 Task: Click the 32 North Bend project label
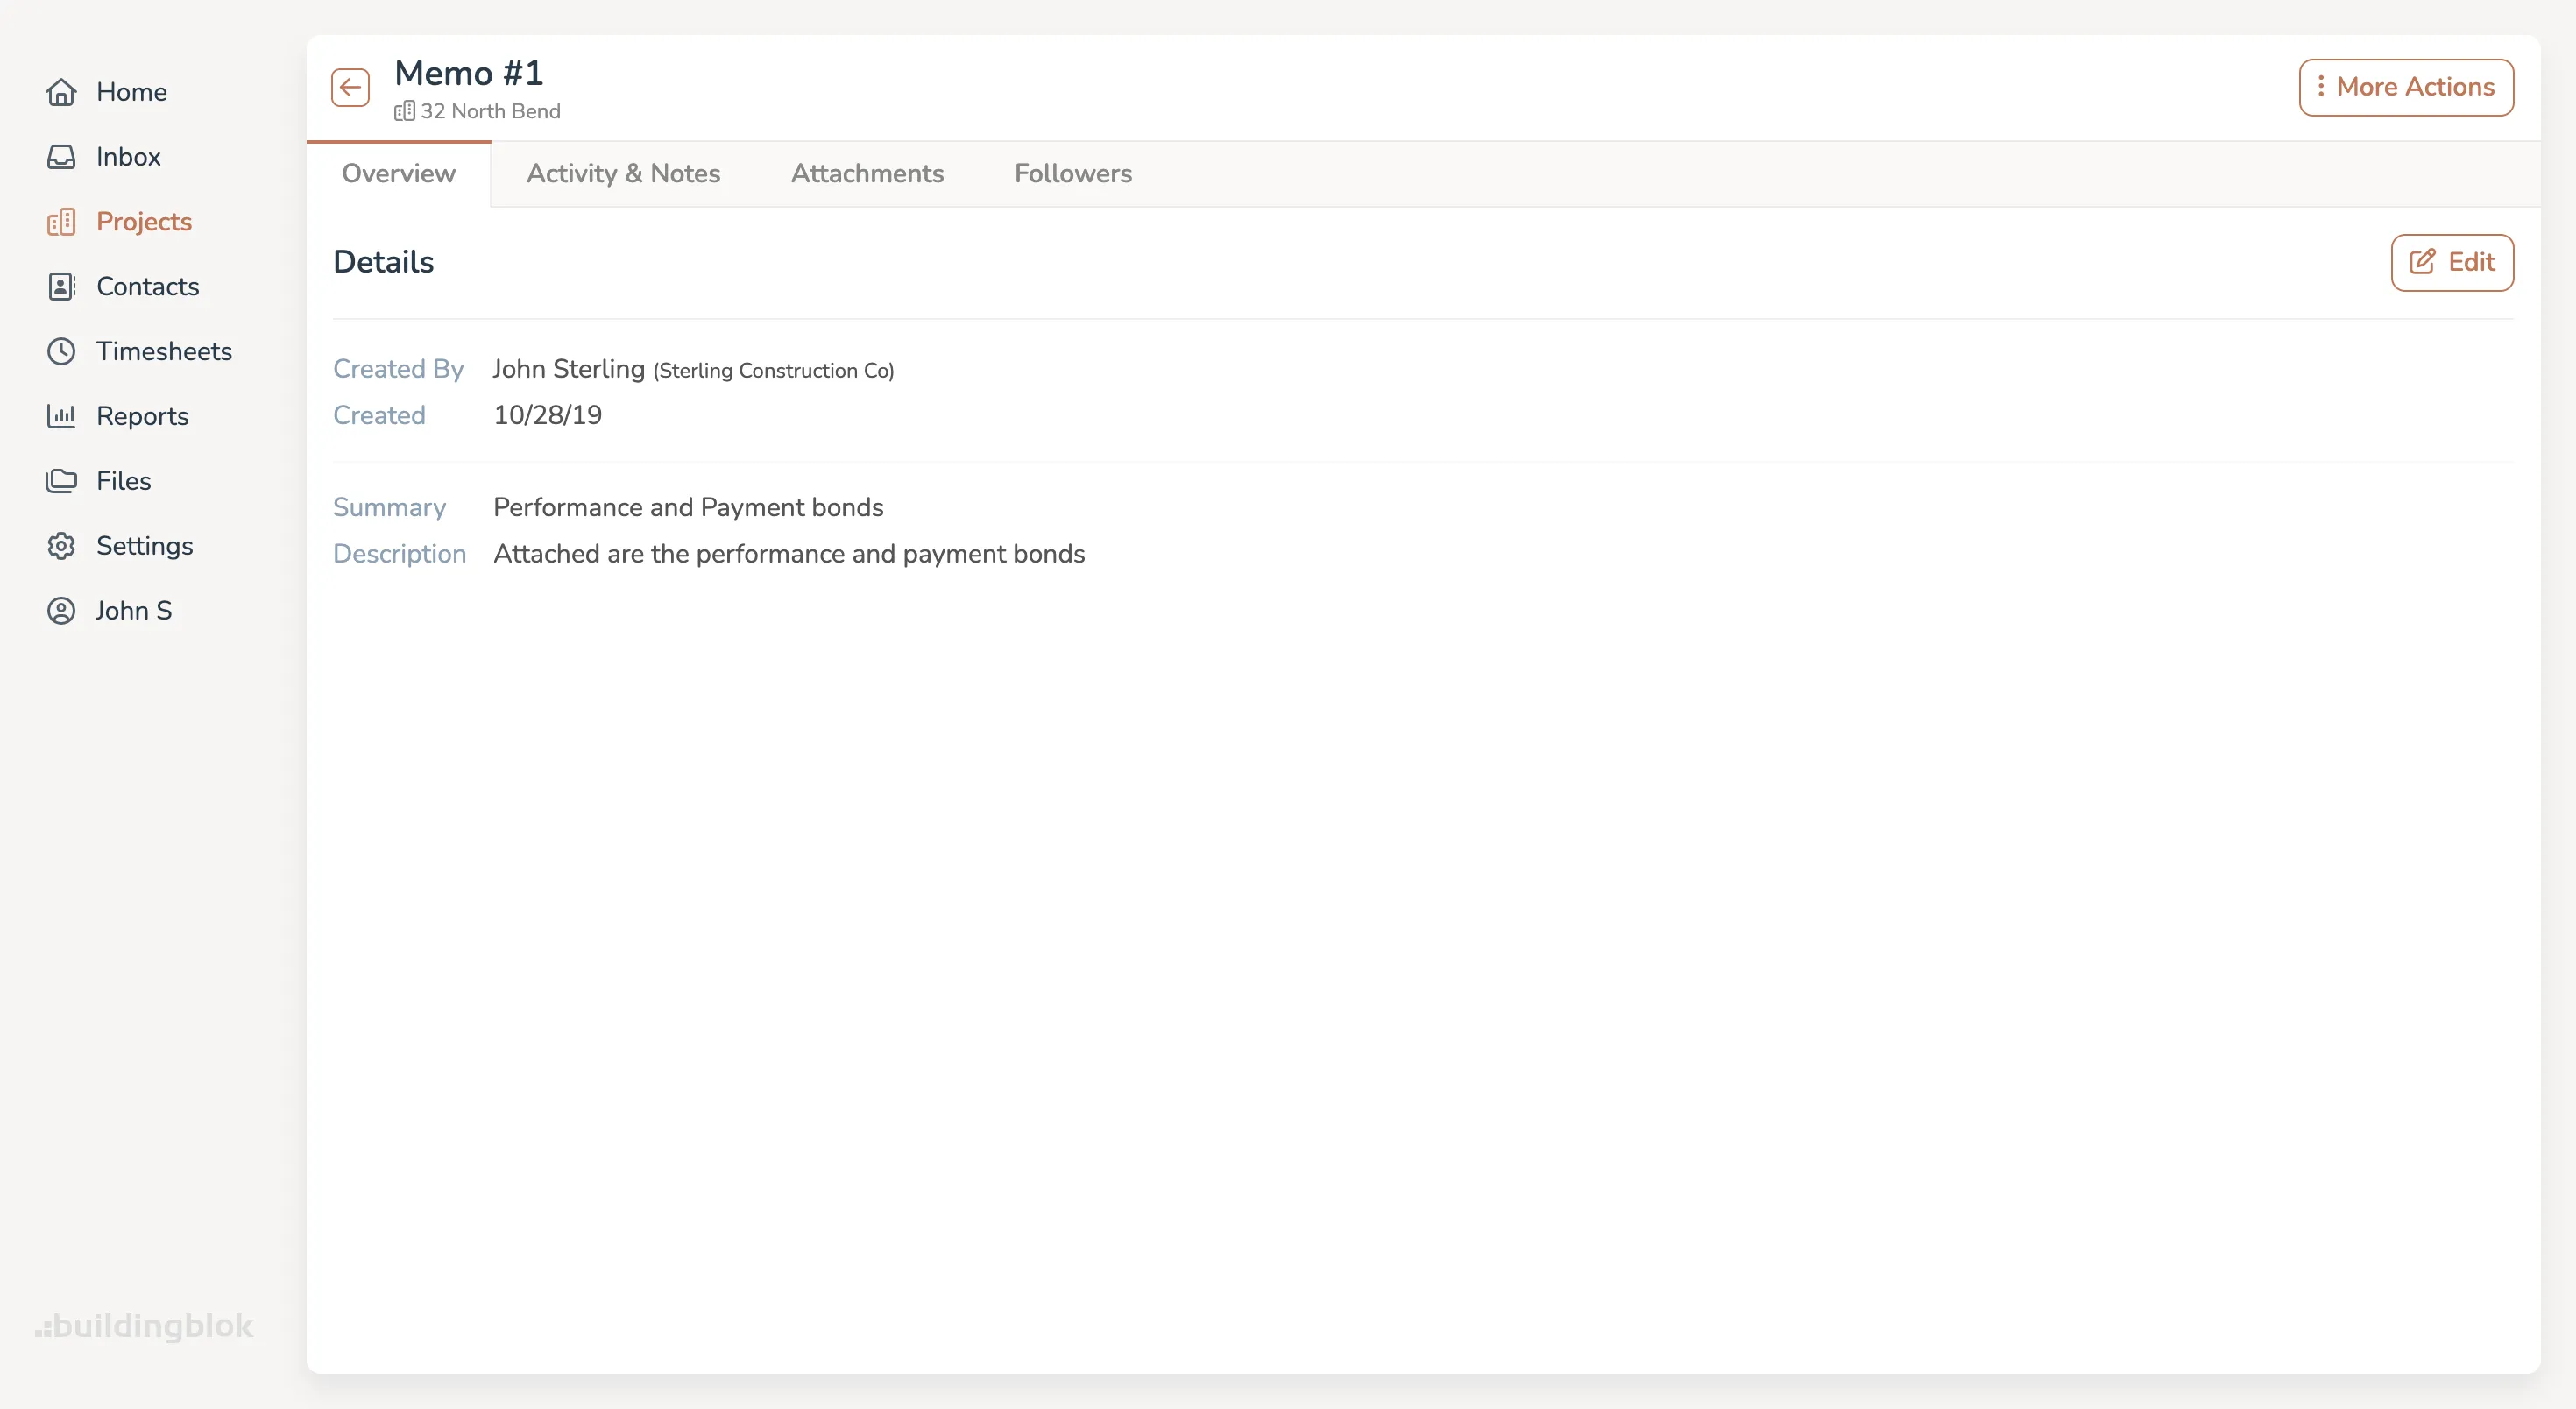[490, 111]
